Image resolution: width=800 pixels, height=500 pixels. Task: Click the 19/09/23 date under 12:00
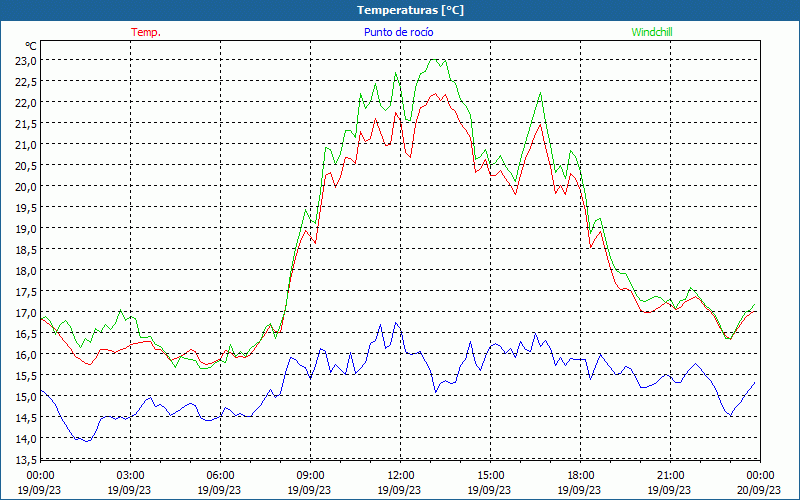(x=399, y=490)
